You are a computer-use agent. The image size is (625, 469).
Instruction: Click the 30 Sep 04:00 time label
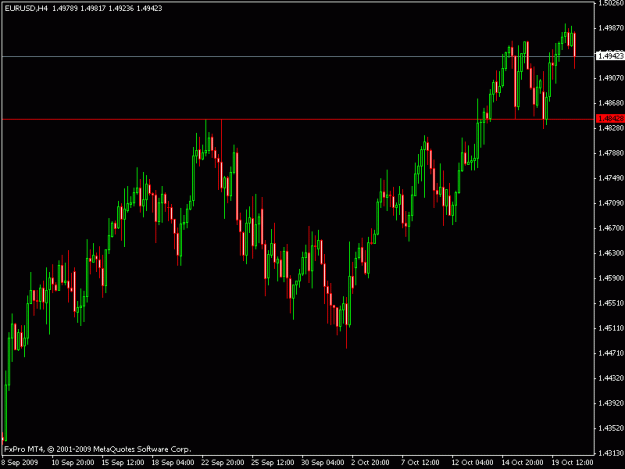coord(323,462)
